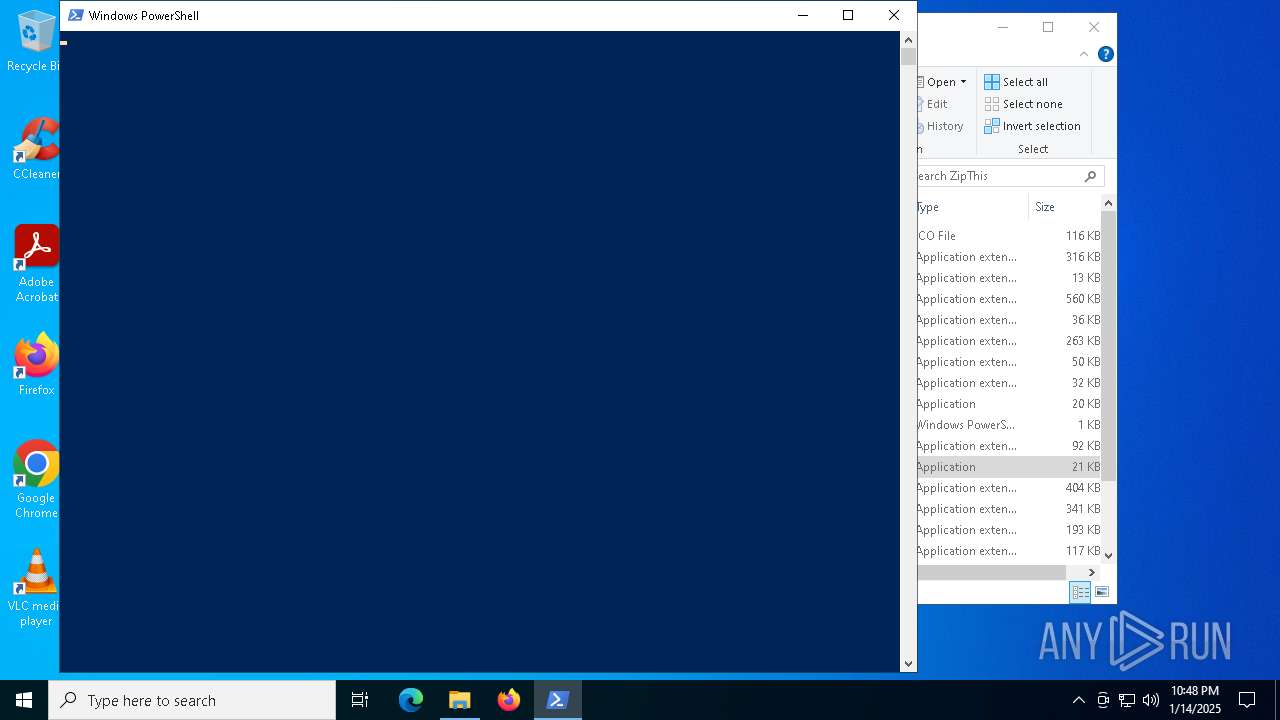The width and height of the screenshot is (1280, 720).
Task: Select the row sized 316 KB
Action: [1009, 257]
